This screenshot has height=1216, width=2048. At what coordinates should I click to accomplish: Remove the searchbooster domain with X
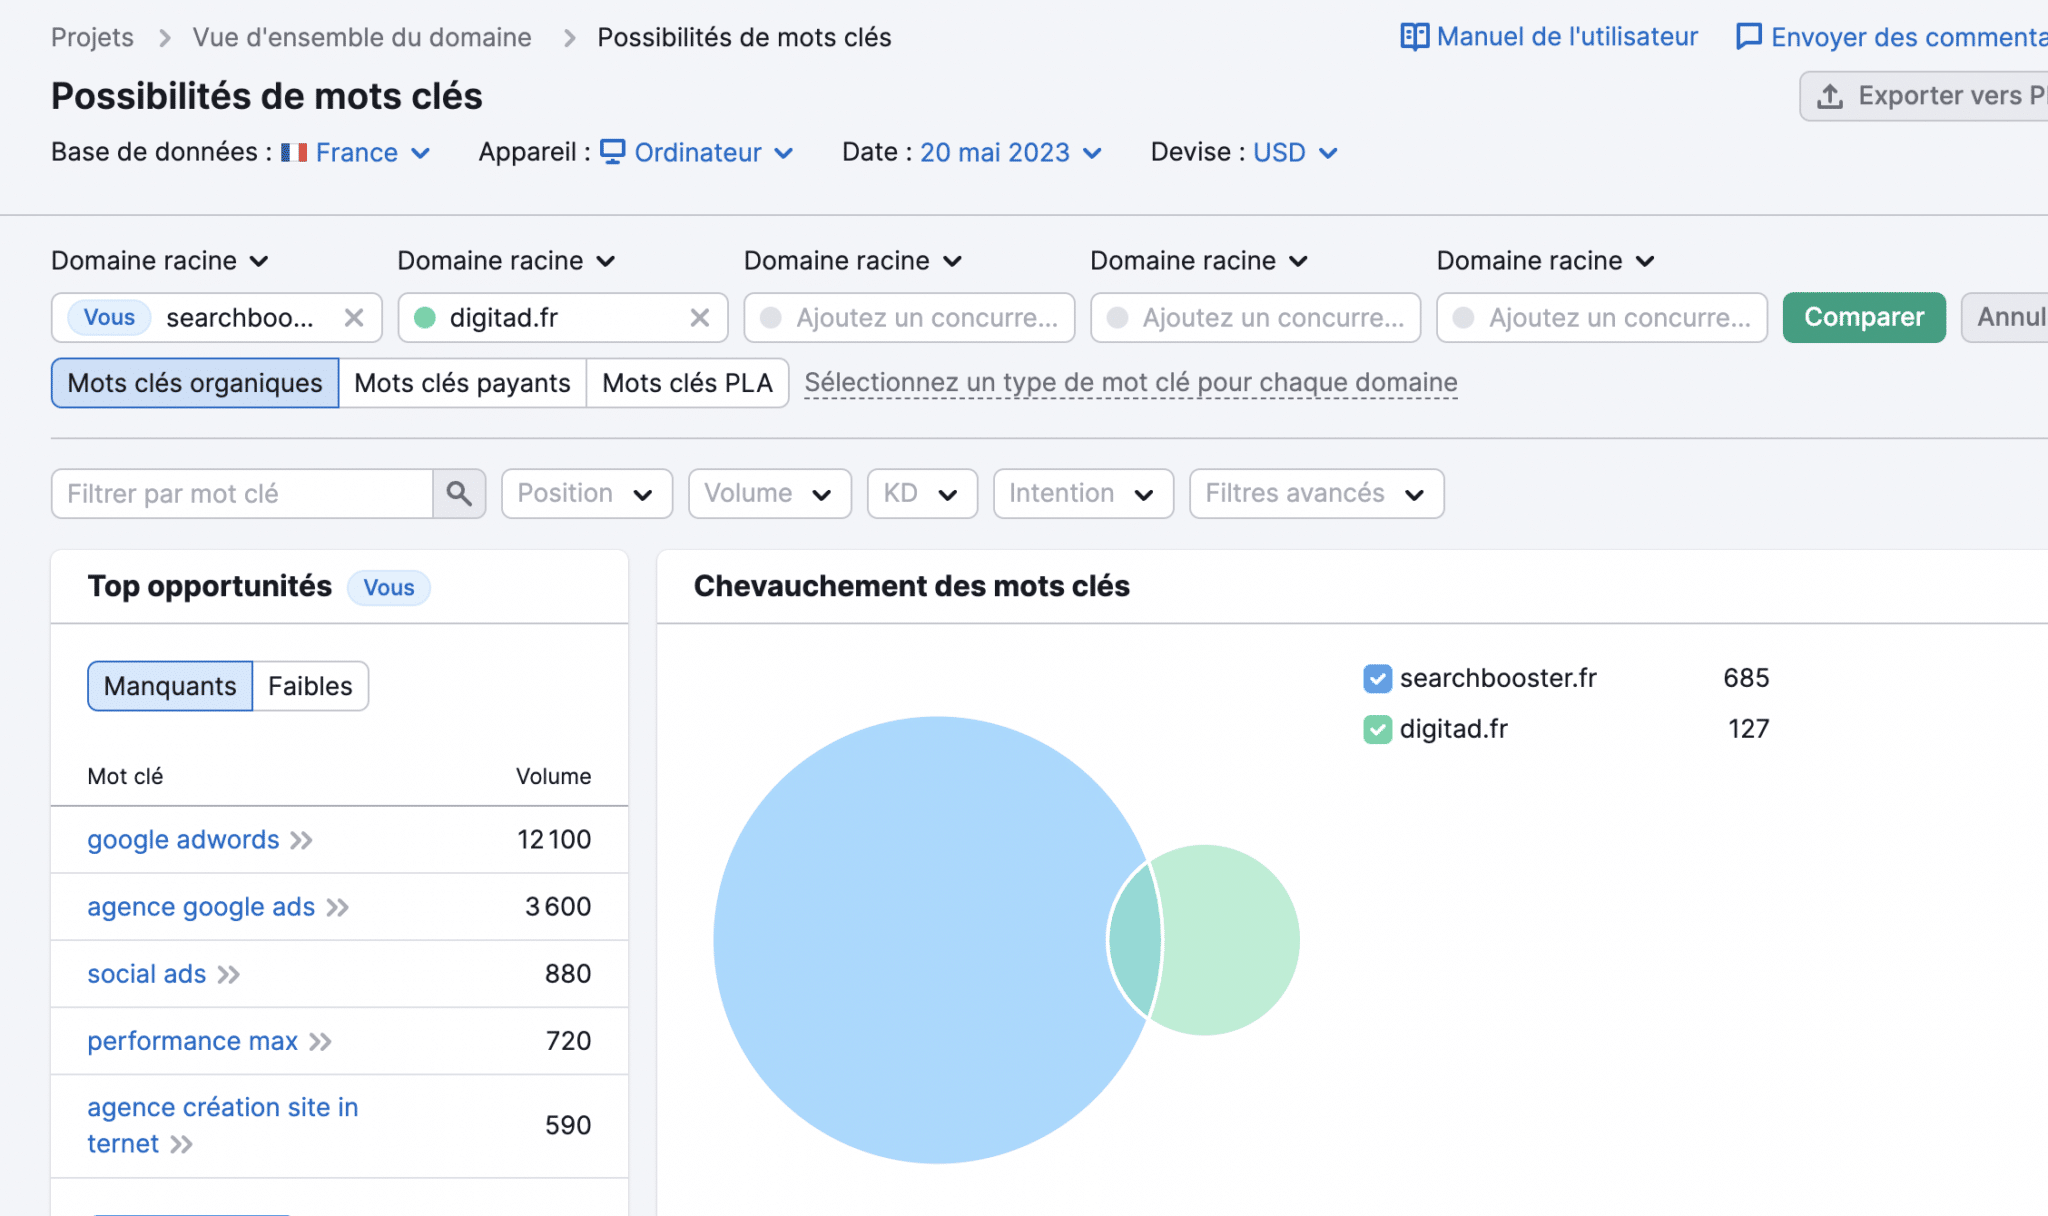click(x=354, y=318)
